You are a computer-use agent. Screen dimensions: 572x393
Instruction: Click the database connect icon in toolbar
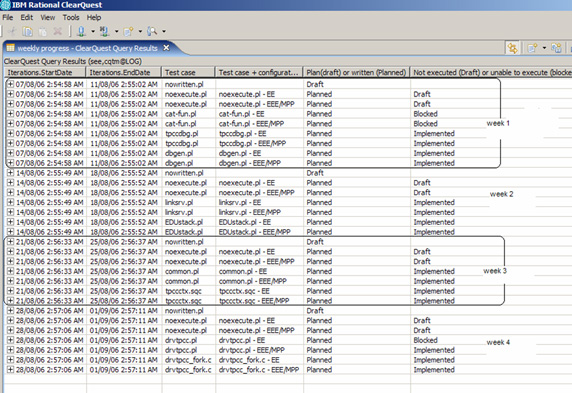81,32
